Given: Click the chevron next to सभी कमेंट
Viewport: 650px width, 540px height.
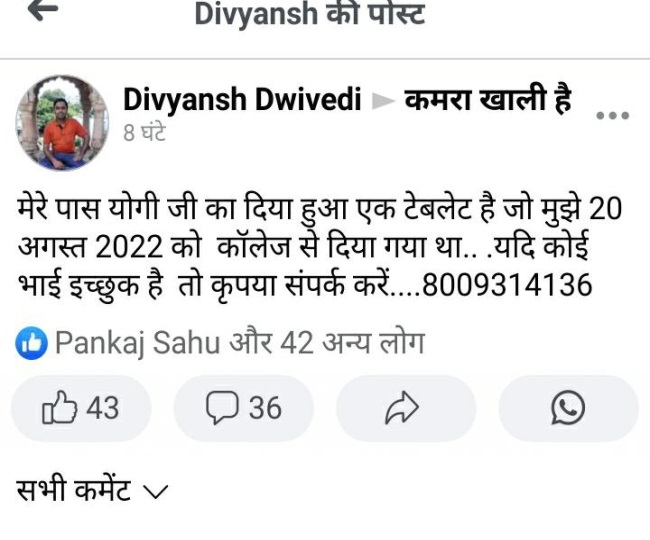Looking at the screenshot, I should pyautogui.click(x=155, y=492).
